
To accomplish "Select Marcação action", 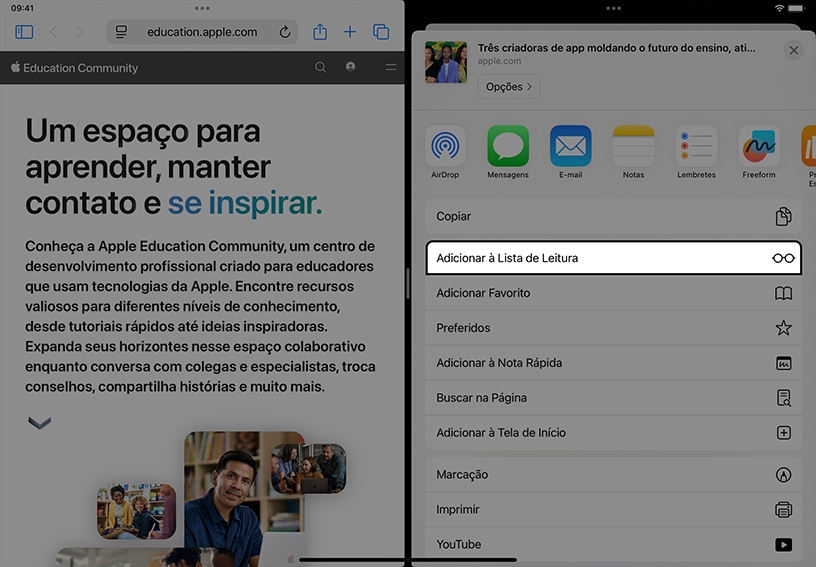I will (614, 474).
